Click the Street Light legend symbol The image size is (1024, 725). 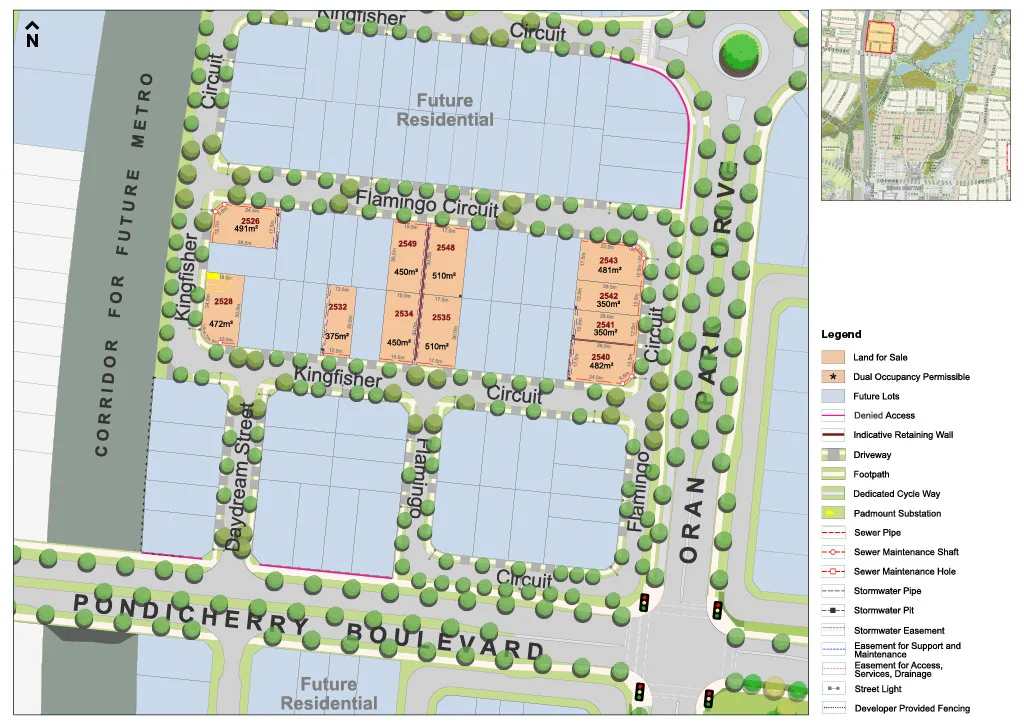(x=833, y=688)
